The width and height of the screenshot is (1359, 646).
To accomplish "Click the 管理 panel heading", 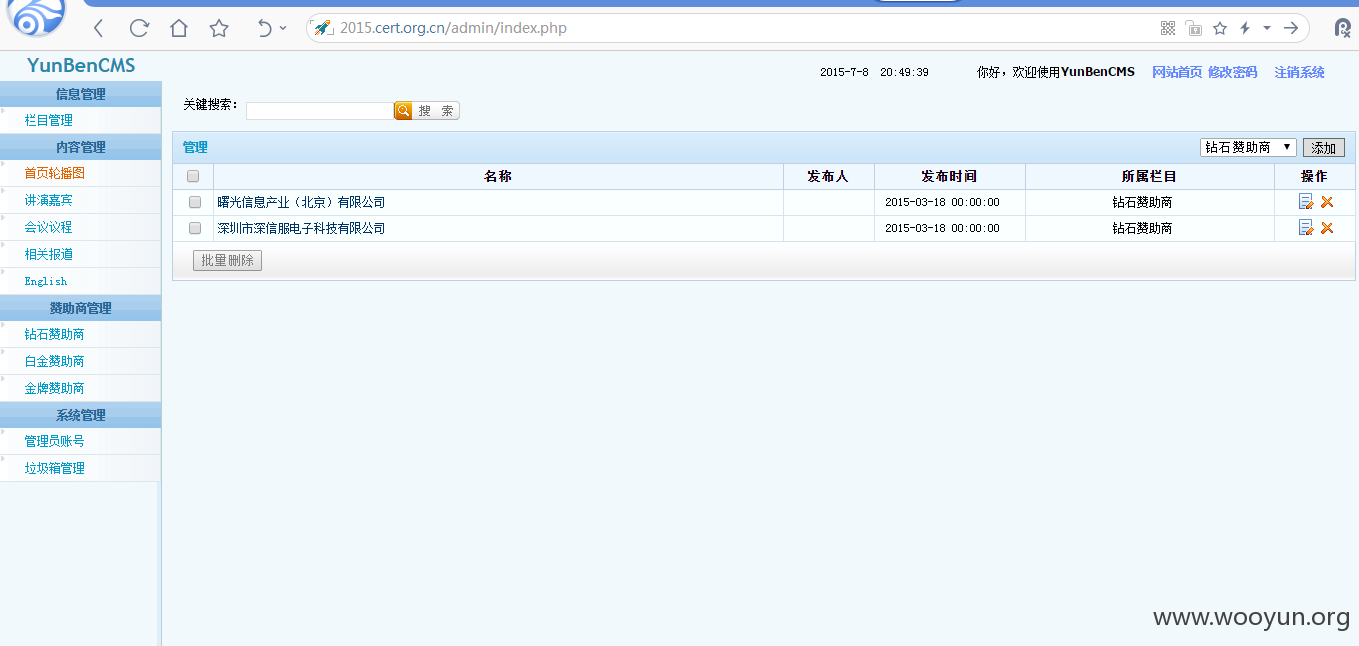I will click(195, 147).
